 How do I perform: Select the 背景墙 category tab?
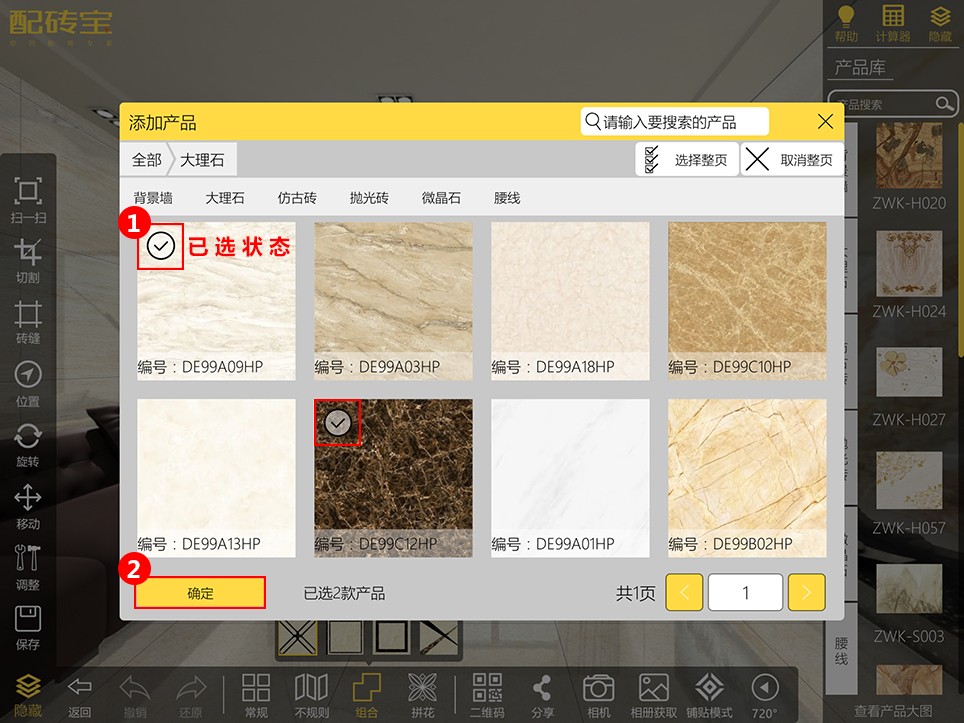click(153, 198)
